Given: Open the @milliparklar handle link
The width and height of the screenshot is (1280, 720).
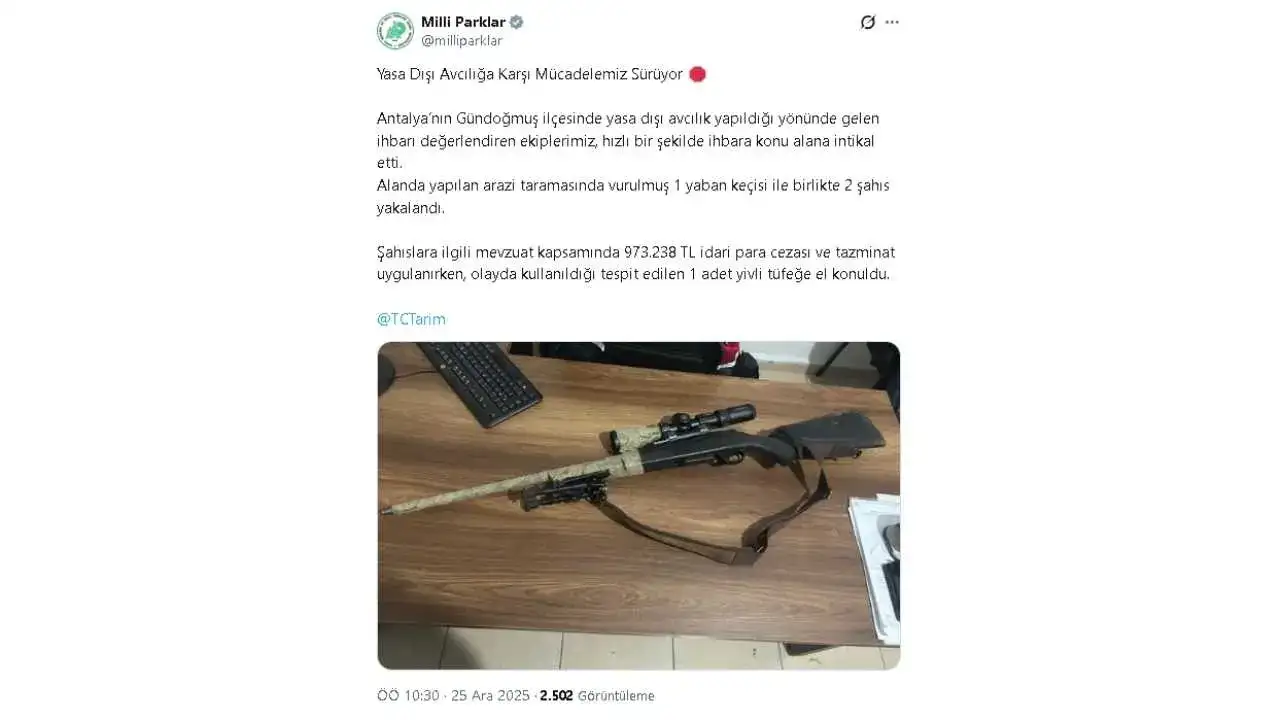Looking at the screenshot, I should (461, 41).
